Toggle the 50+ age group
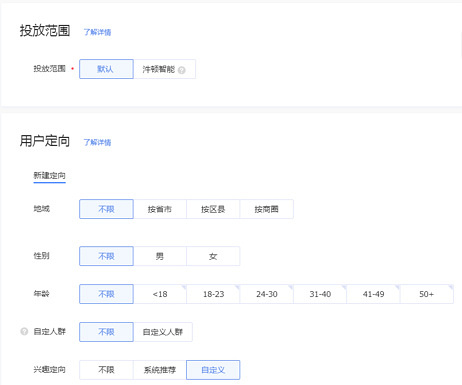 [x=427, y=294]
